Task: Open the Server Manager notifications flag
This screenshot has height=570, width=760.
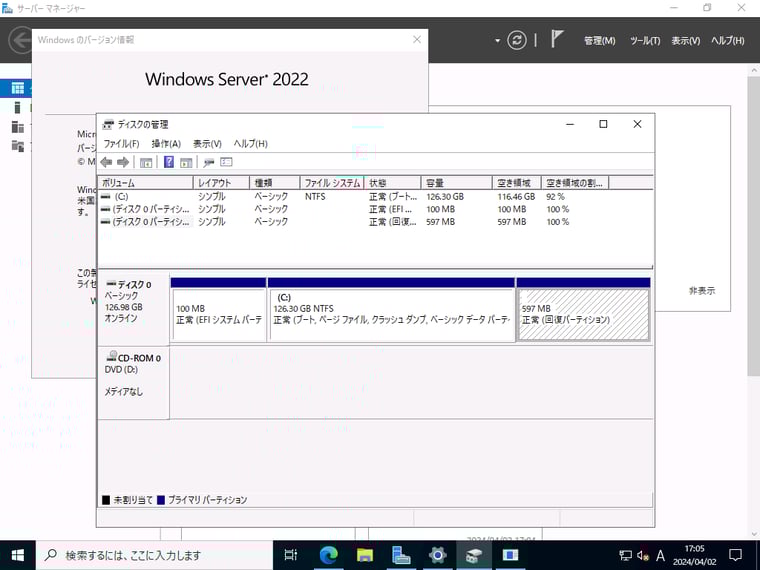Action: 557,39
